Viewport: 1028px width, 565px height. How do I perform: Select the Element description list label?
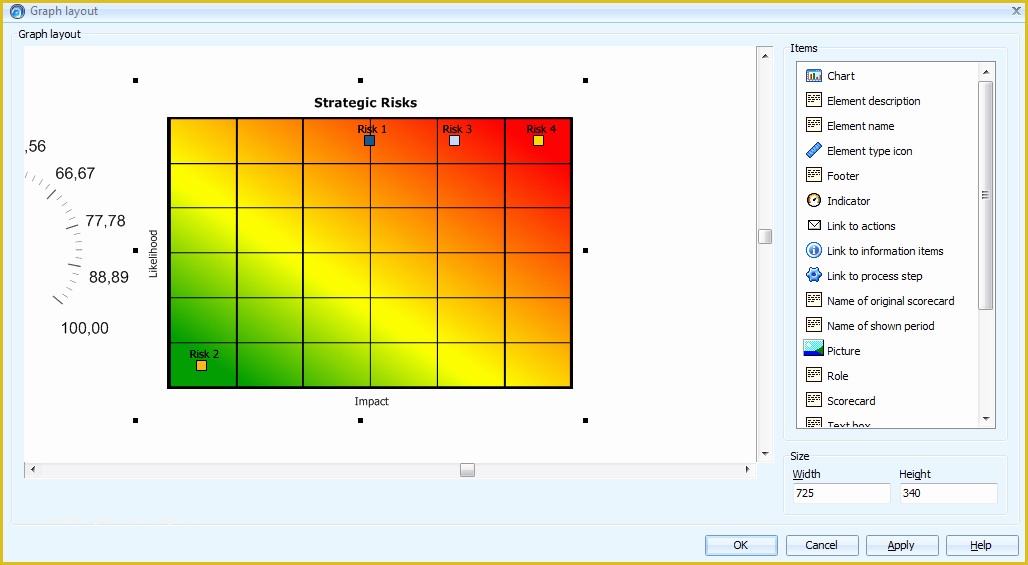873,101
